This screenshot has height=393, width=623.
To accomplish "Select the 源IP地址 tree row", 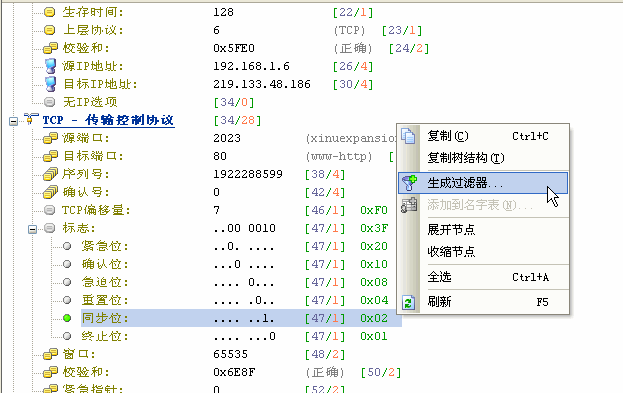I will 93,66.
